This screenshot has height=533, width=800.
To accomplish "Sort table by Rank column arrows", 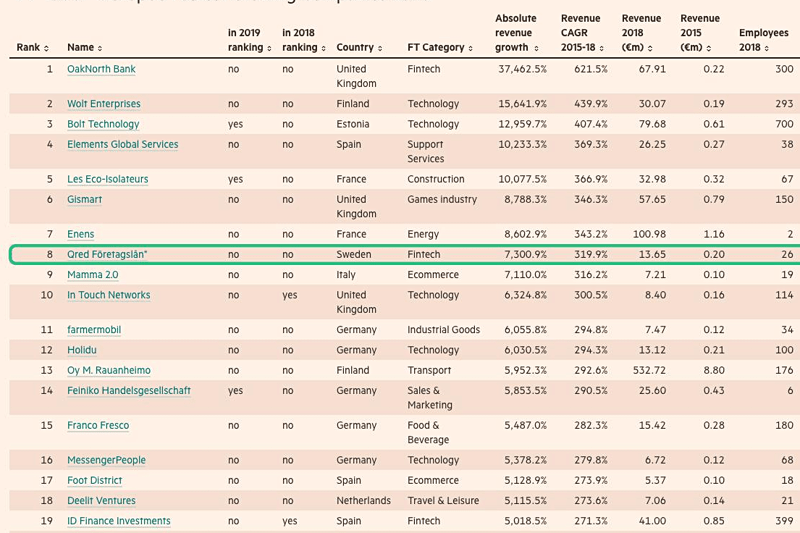I will click(46, 48).
